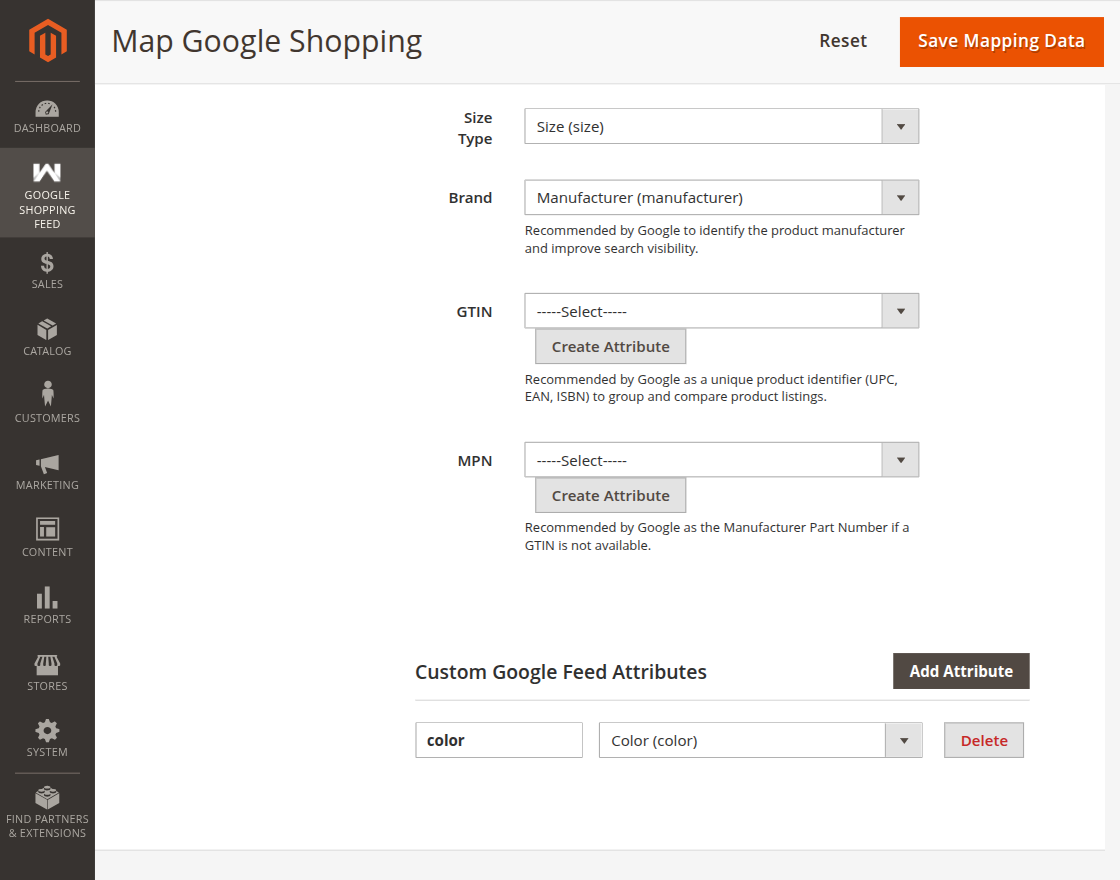Open the Stores storefront icon
This screenshot has height=880, width=1120.
47,665
